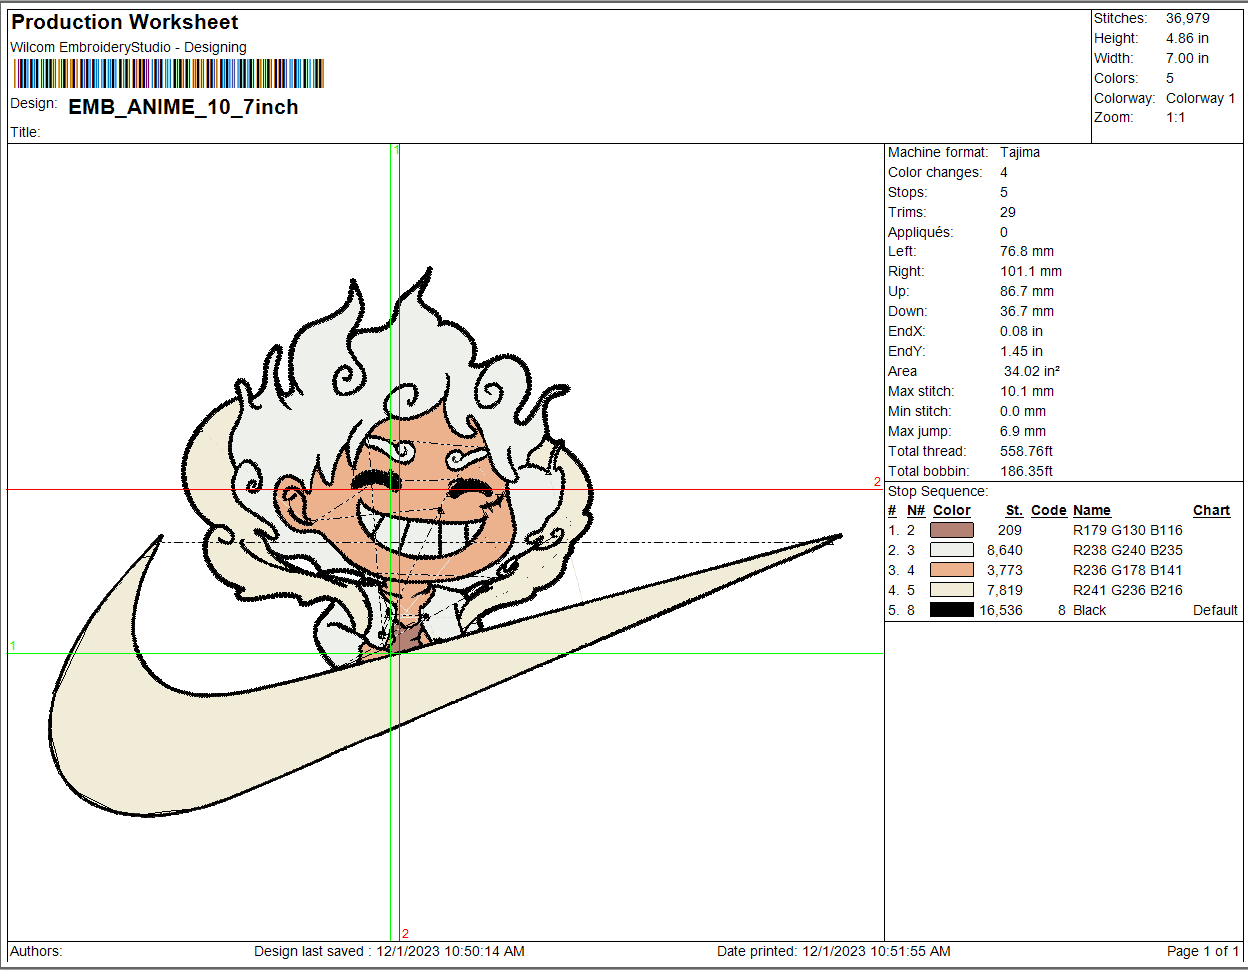Click the Color column header in Stop Sequence

pos(951,510)
